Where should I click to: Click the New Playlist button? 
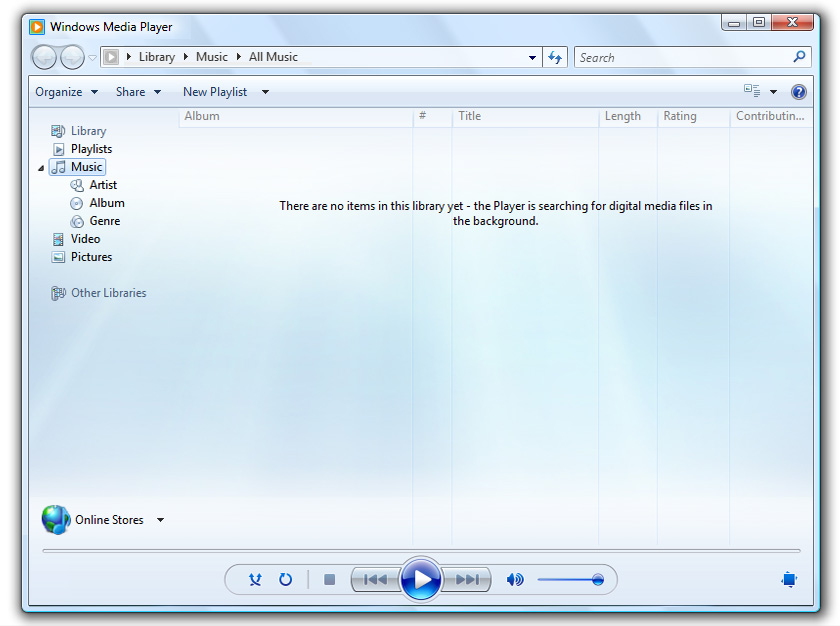214,92
